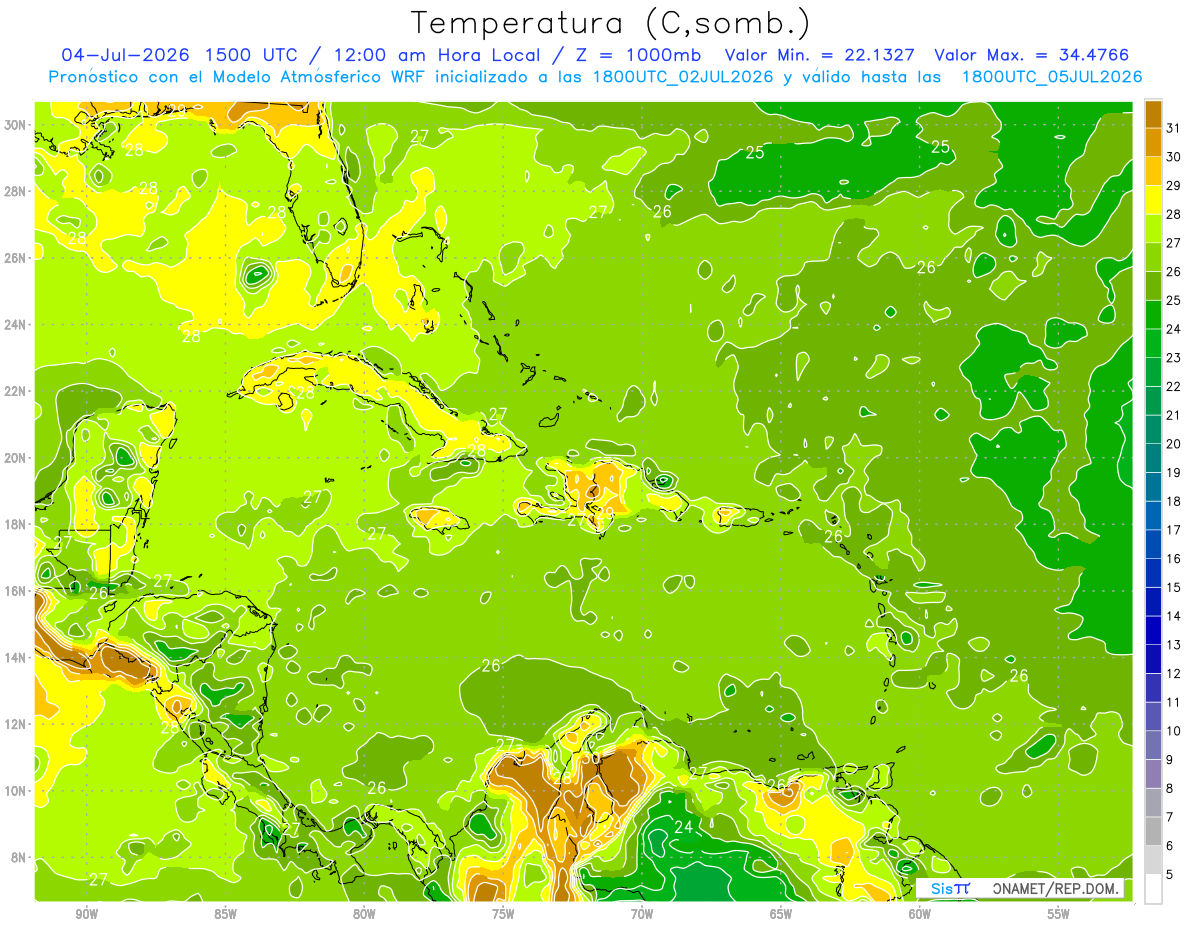Viewport: 1200px width, 927px height.
Task: Click the contour label 24 over Venezuela
Action: (x=684, y=827)
